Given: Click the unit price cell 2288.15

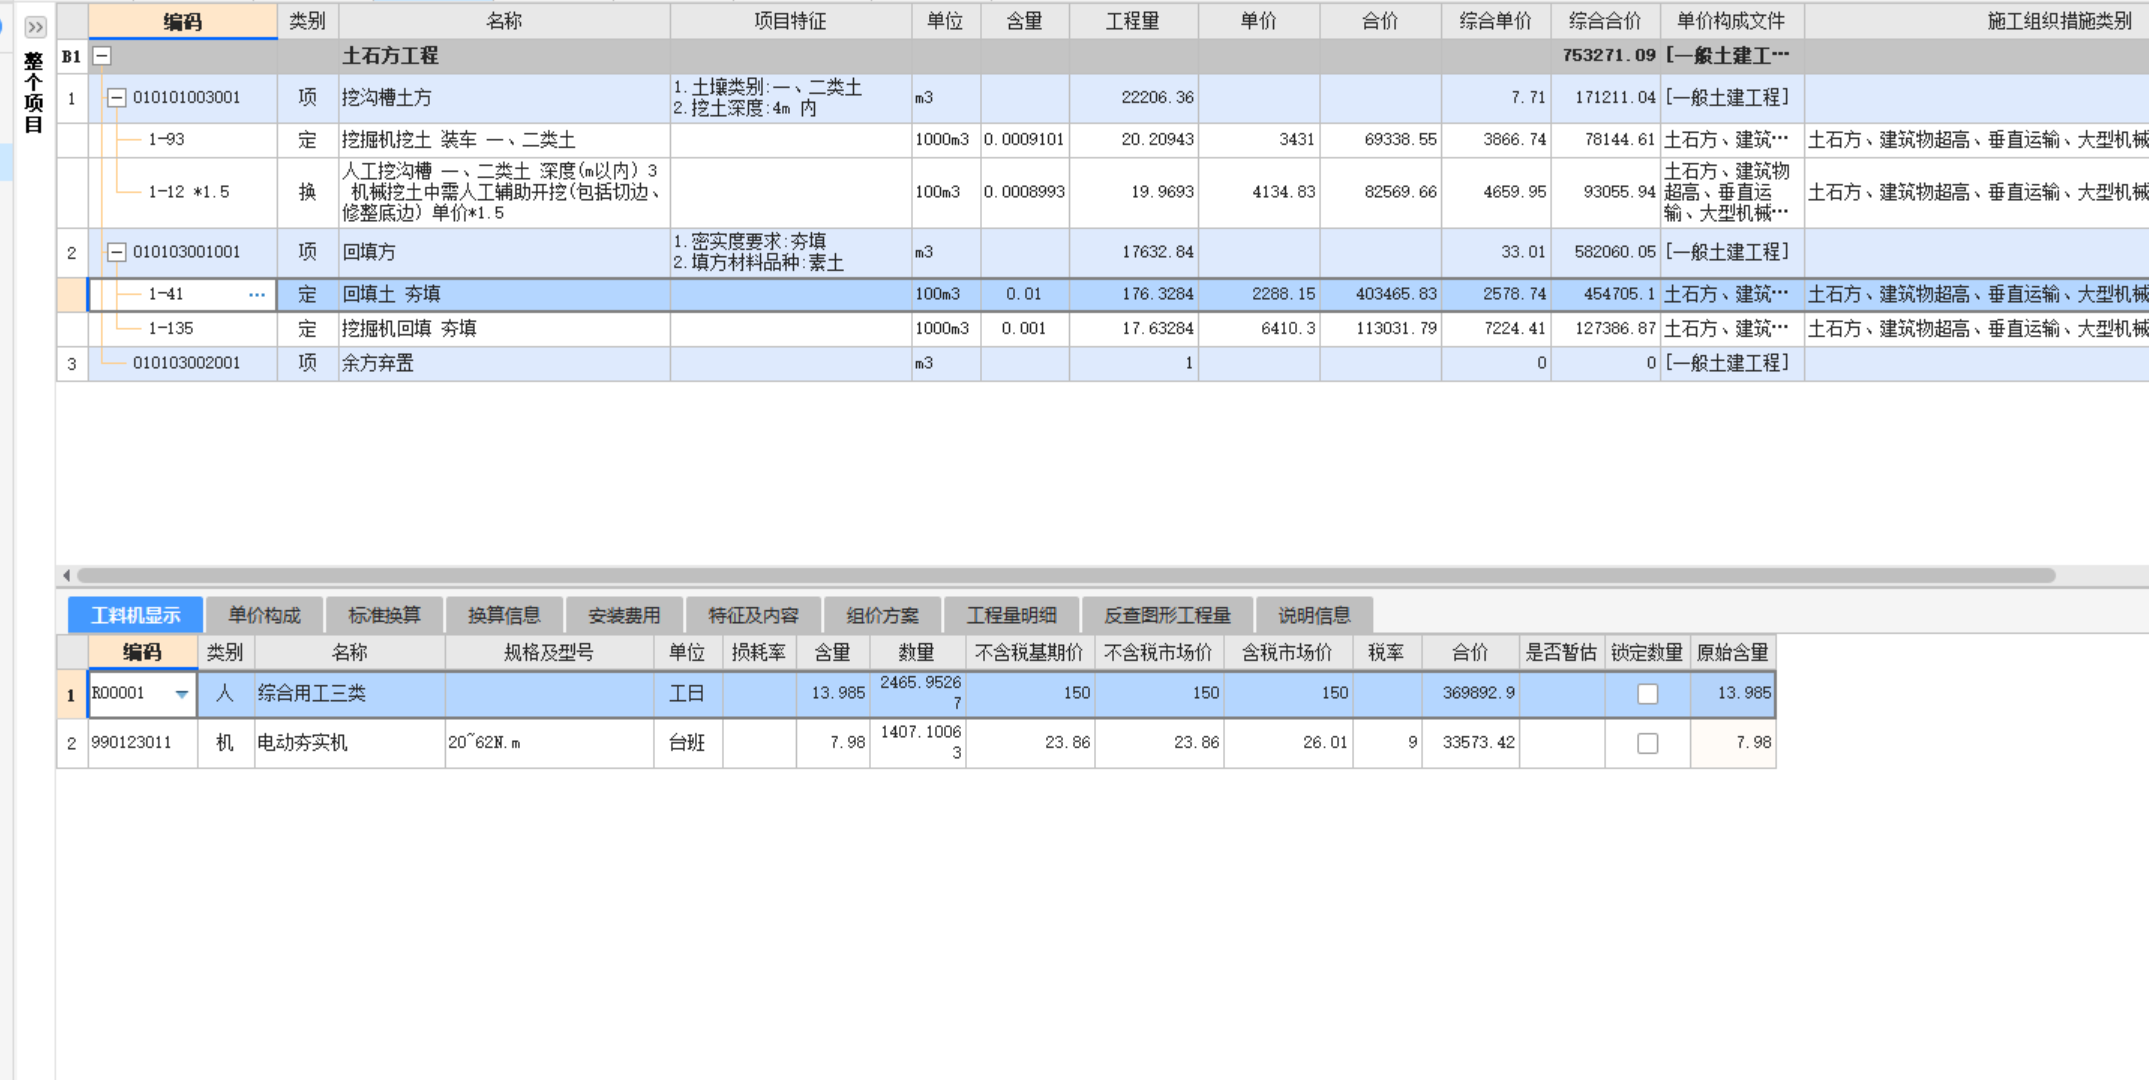Looking at the screenshot, I should (x=1259, y=295).
